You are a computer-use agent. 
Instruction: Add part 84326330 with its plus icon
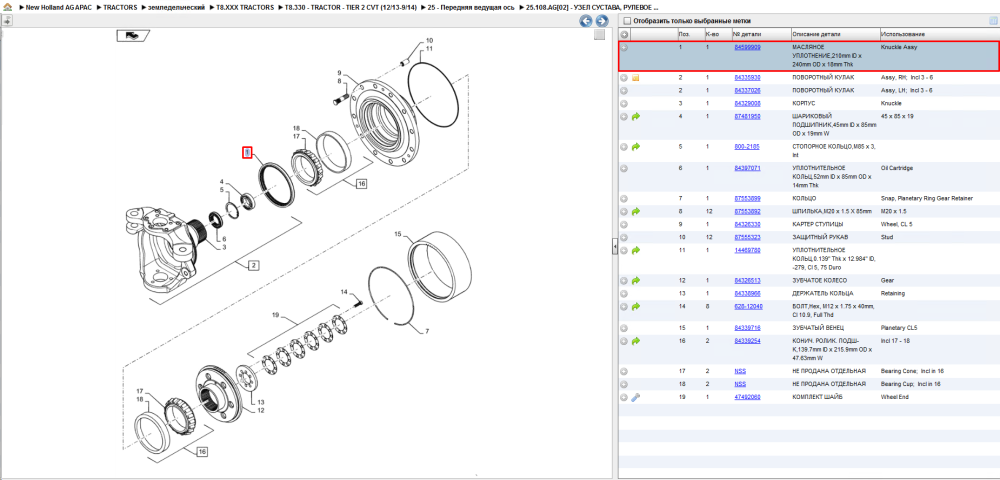[x=624, y=224]
